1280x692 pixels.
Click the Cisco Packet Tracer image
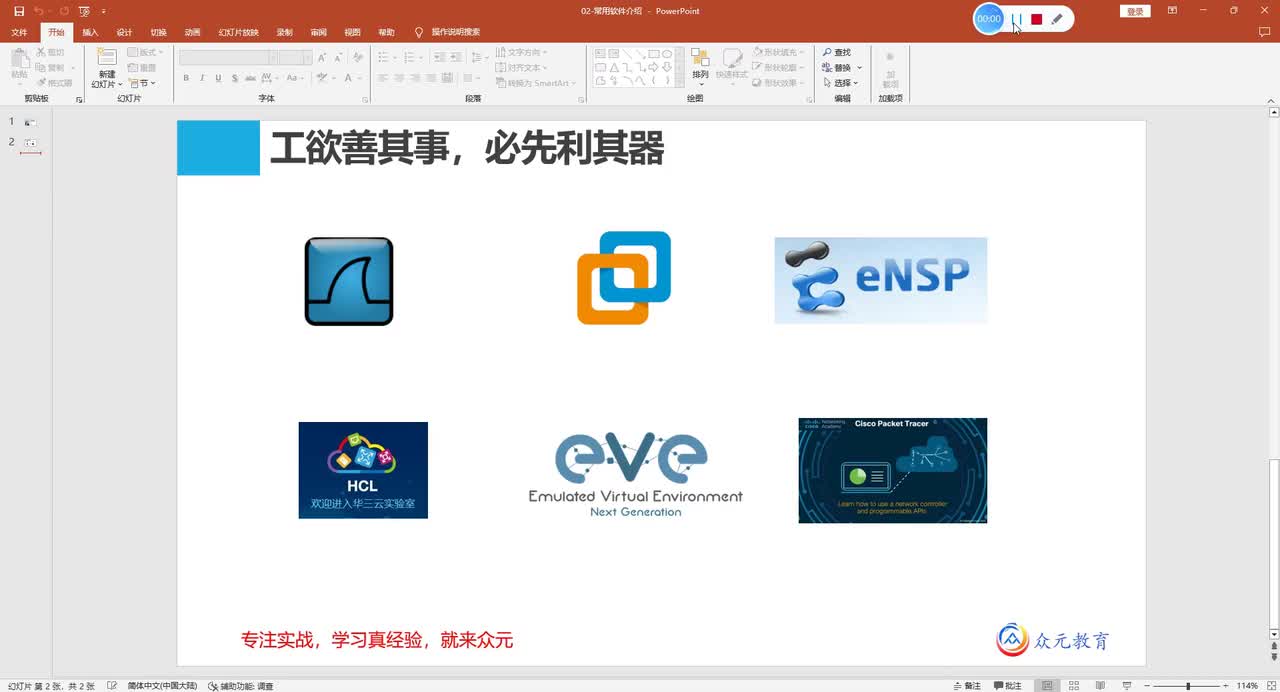tap(892, 470)
